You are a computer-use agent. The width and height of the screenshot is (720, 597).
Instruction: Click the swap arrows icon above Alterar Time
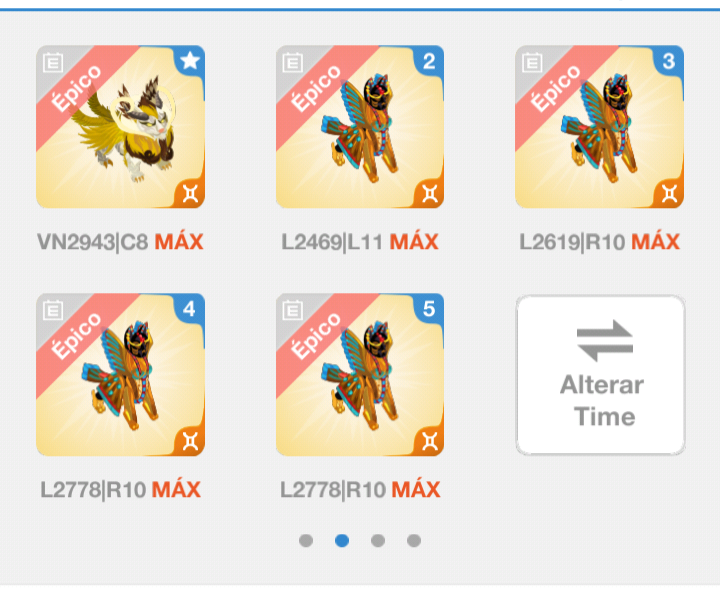(x=605, y=340)
